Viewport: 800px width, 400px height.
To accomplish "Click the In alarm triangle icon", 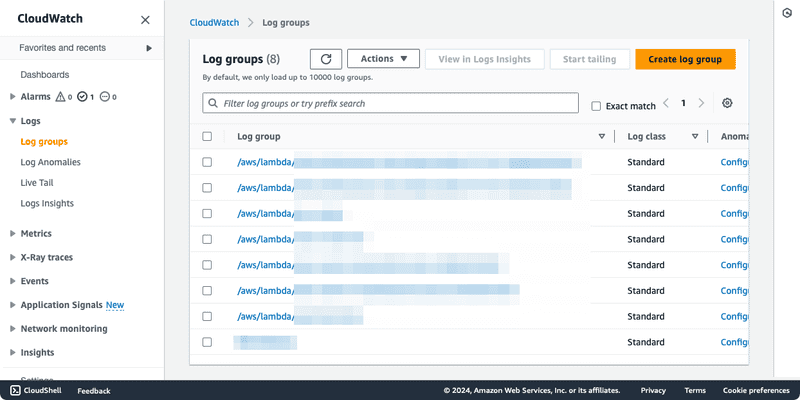I will (x=60, y=96).
